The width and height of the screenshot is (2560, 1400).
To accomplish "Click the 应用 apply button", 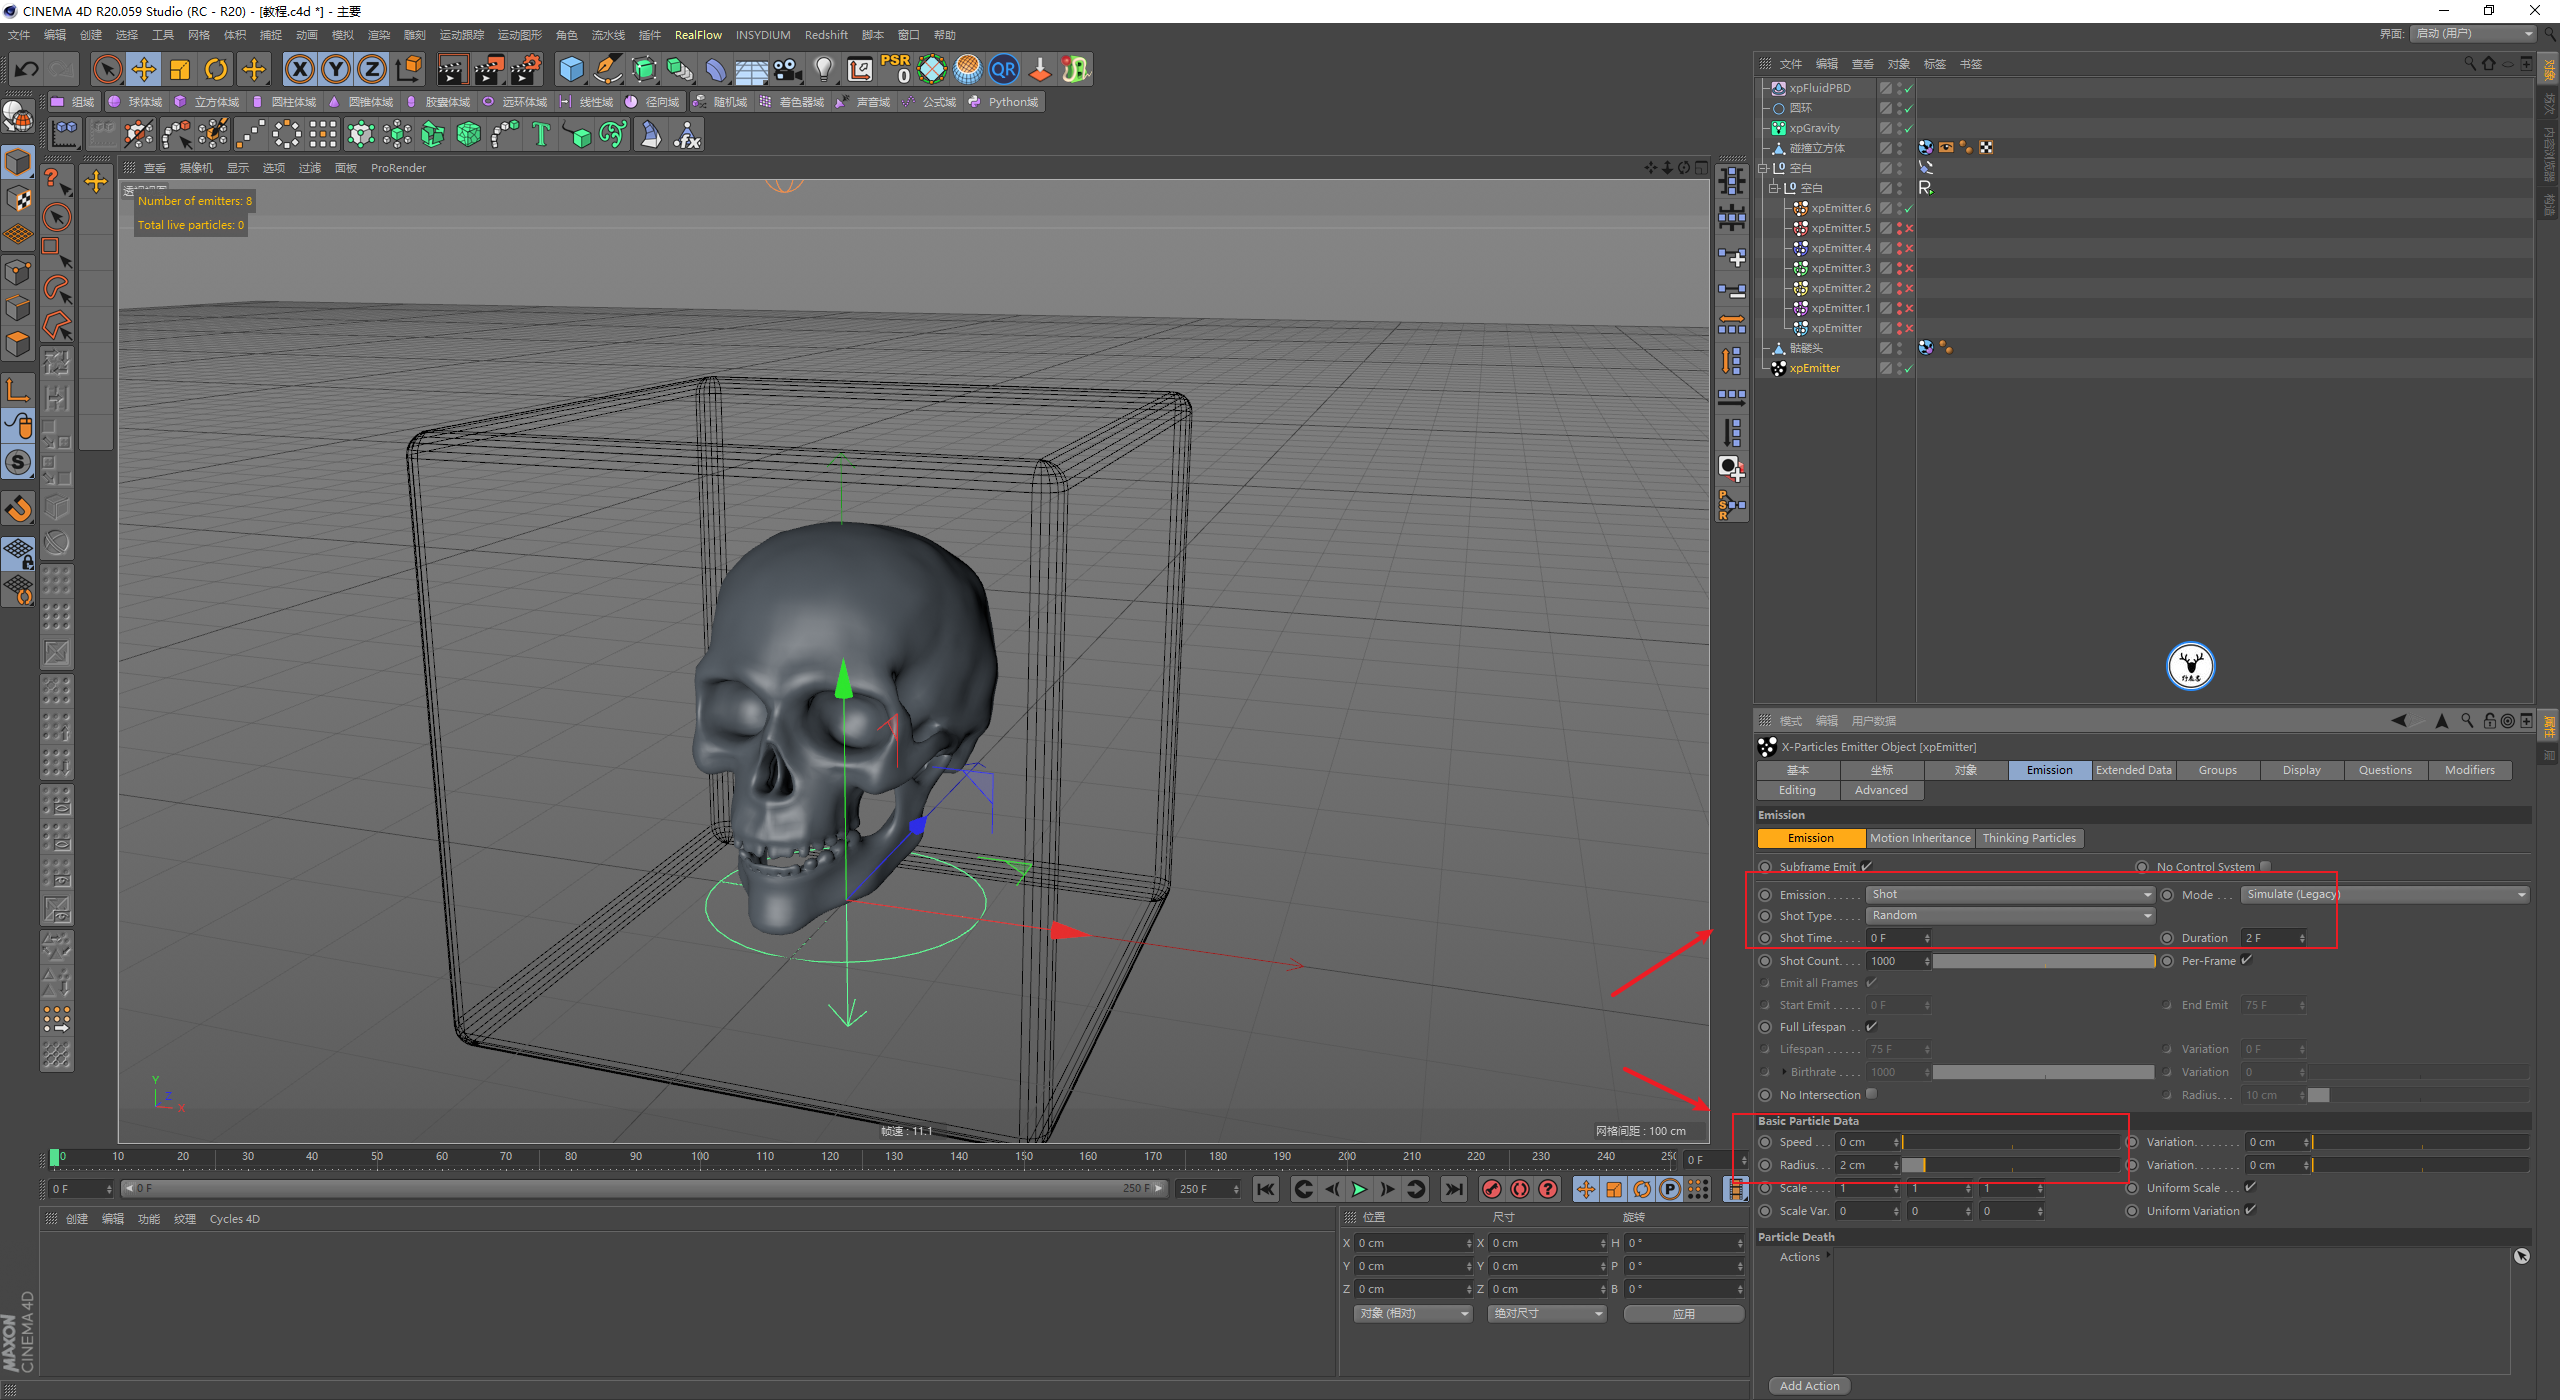I will pos(1684,1313).
